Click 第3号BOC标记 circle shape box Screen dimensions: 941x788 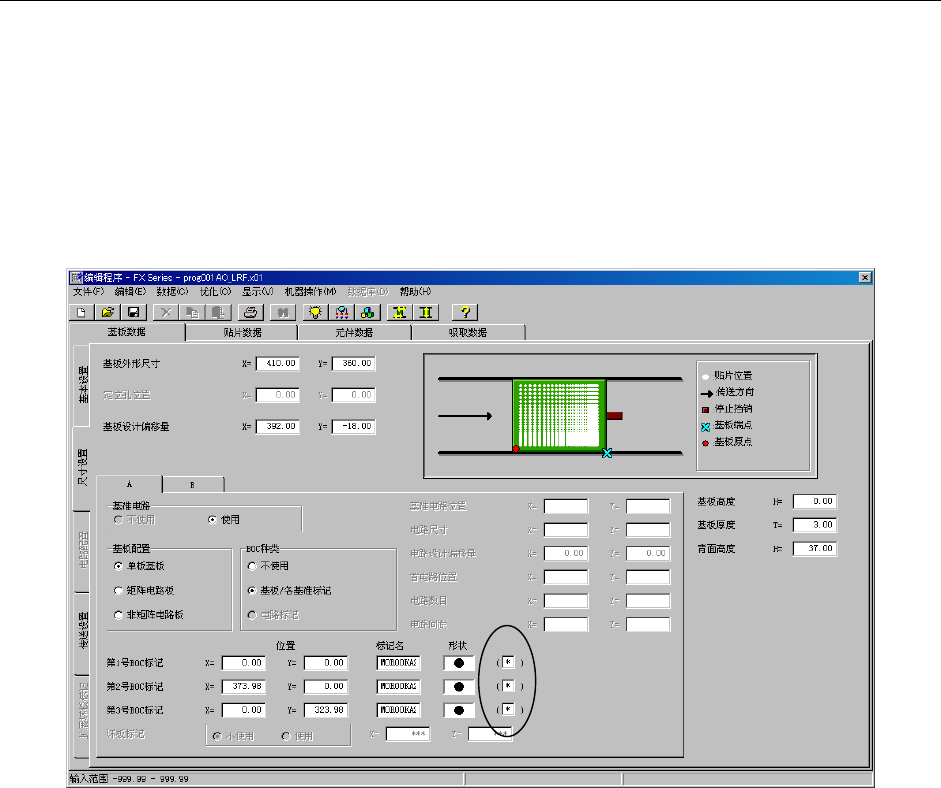click(x=459, y=710)
